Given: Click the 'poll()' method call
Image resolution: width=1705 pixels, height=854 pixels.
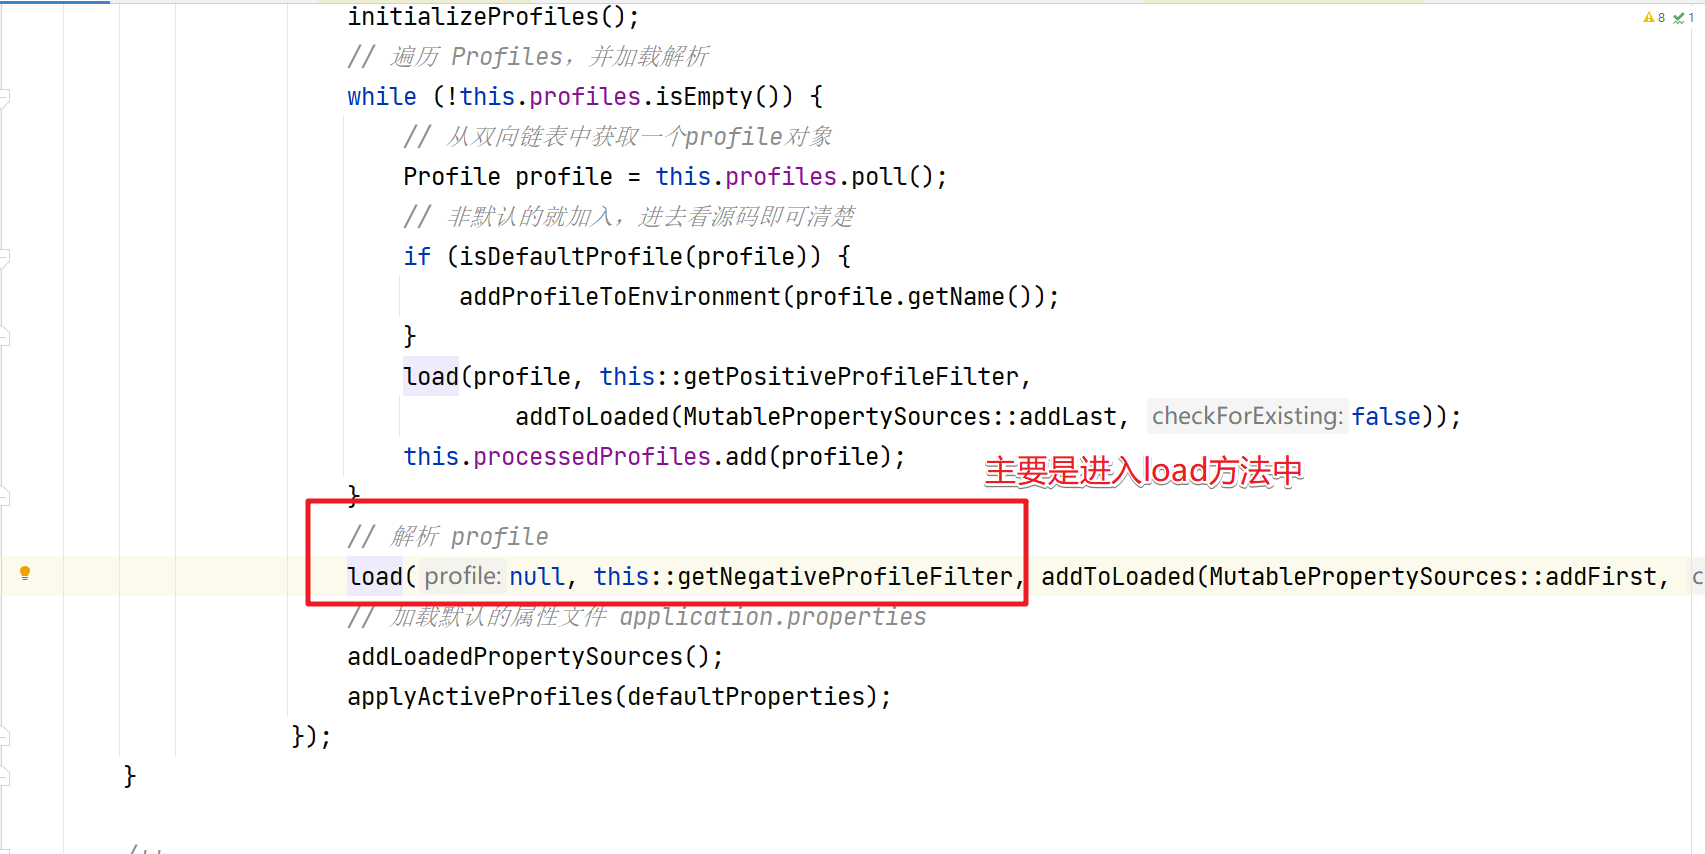Looking at the screenshot, I should click(892, 177).
